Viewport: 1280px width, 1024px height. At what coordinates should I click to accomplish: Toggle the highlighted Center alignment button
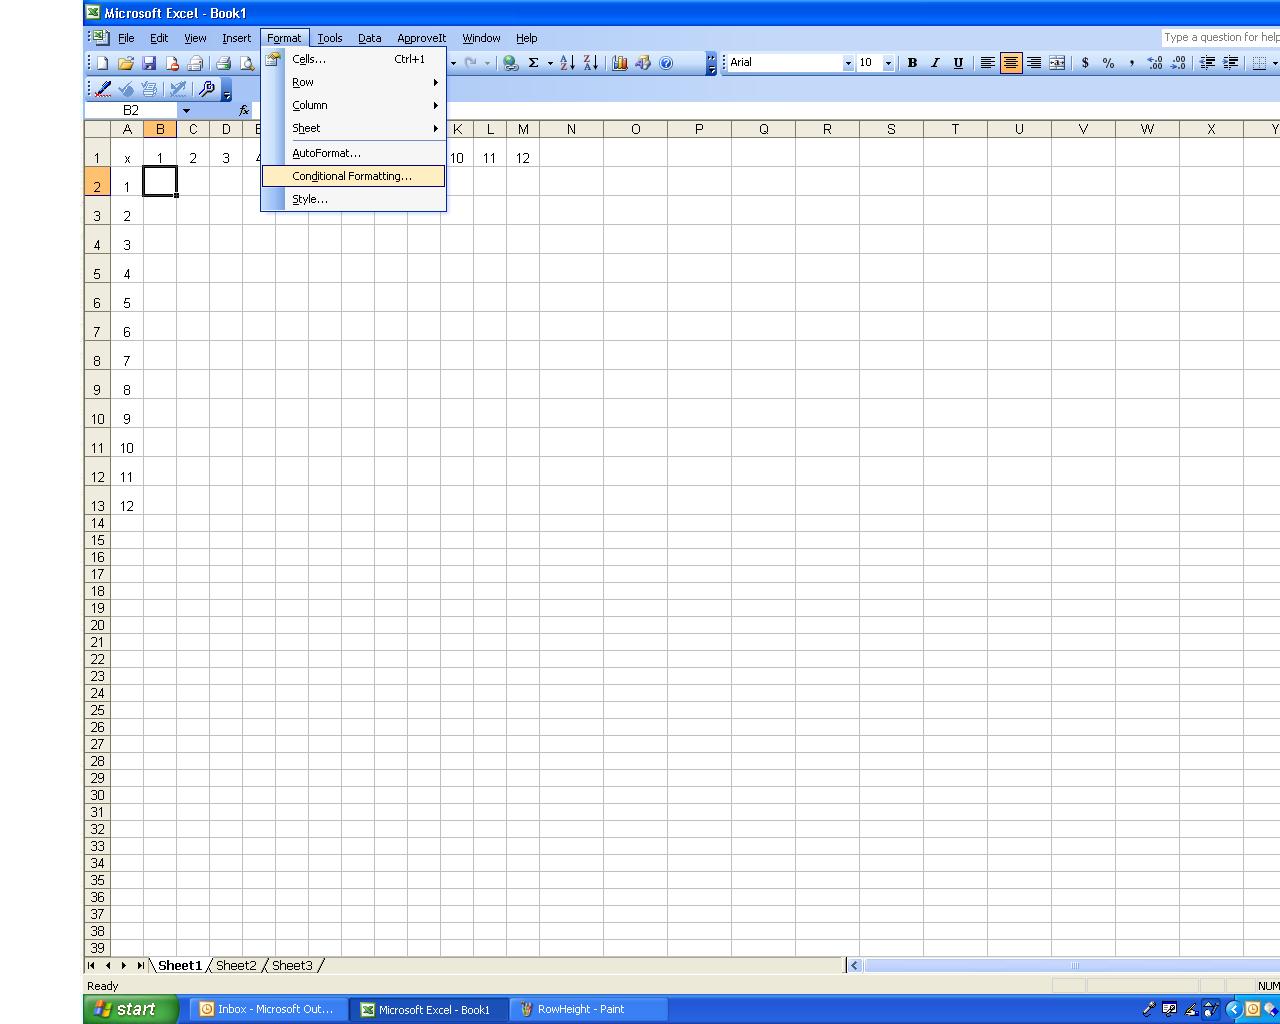click(x=1011, y=63)
